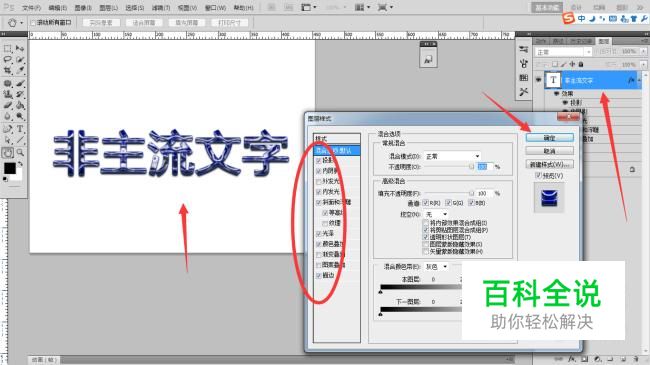650x365 pixels.
Task: Select the History Brush tool
Action: click(20, 94)
